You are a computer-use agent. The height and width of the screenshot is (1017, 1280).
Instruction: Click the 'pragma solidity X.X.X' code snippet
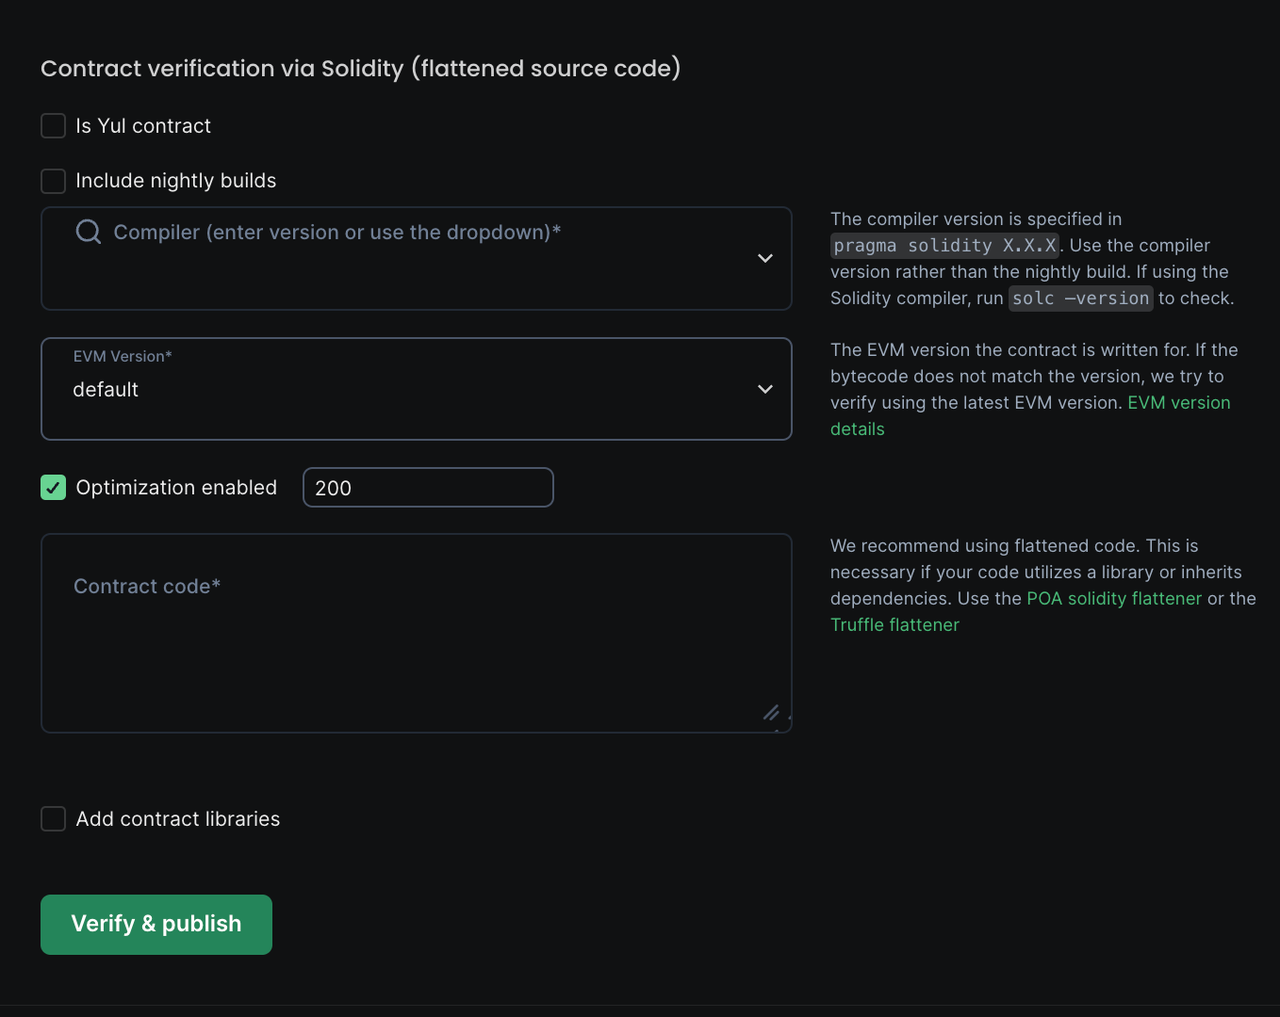tap(944, 246)
